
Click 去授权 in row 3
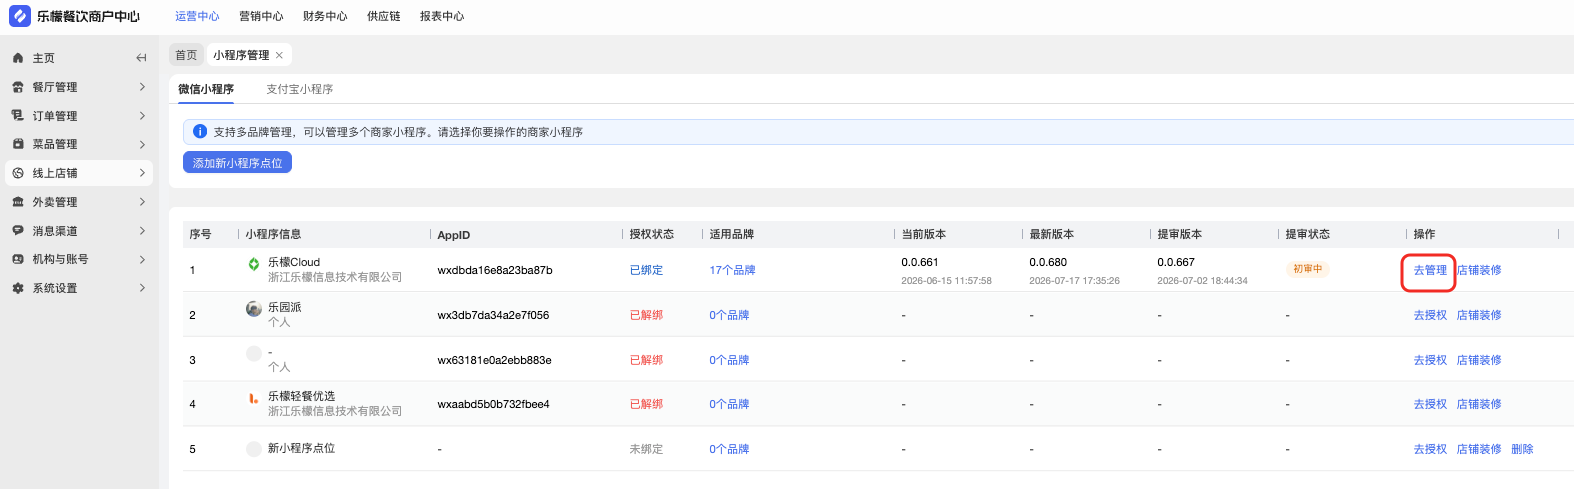point(1430,360)
